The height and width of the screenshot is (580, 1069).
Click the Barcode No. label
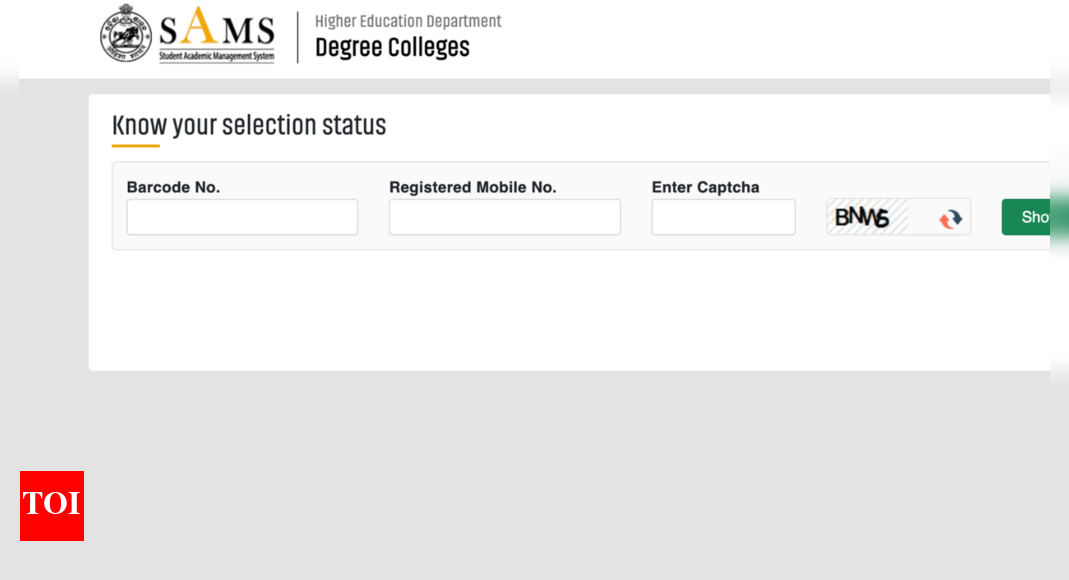(173, 187)
